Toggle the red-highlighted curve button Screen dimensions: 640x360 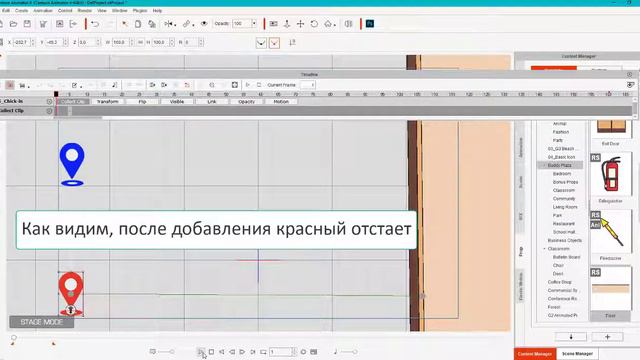[274, 42]
